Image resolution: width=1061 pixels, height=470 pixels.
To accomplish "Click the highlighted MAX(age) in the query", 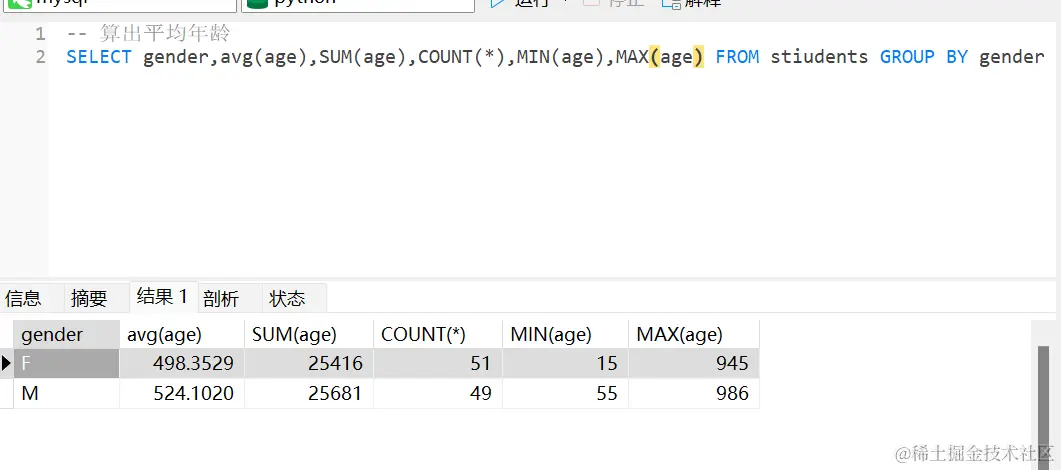I will point(660,57).
